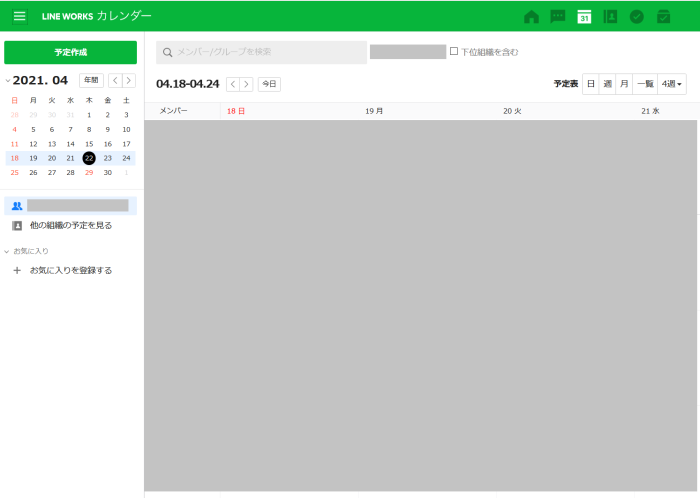This screenshot has height=498, width=700.
Task: Click the group members people icon
Action: [x=17, y=206]
